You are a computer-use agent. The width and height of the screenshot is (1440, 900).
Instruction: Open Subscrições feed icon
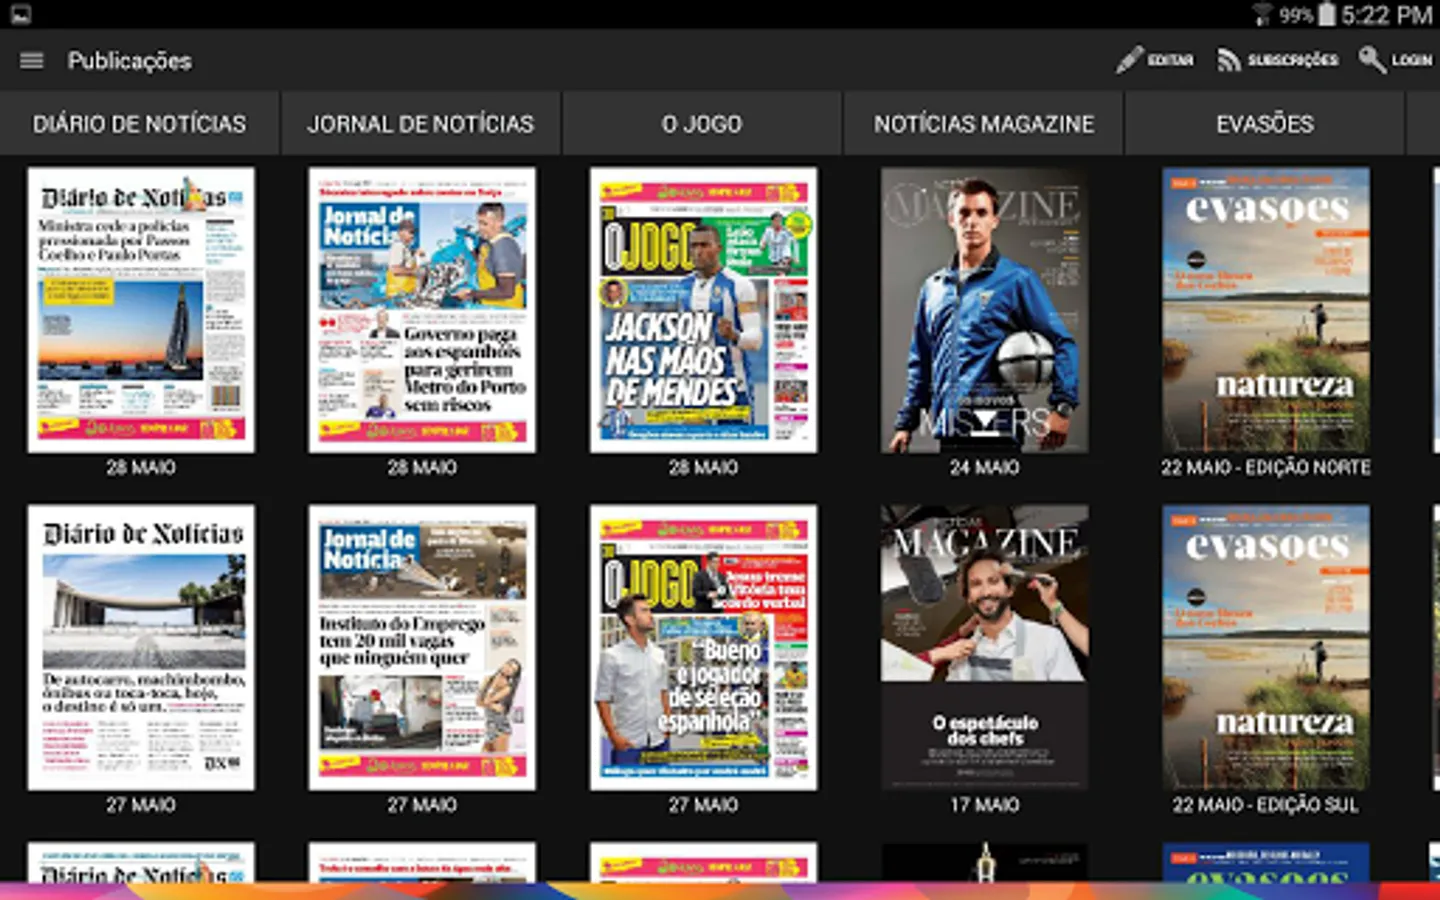[1228, 60]
